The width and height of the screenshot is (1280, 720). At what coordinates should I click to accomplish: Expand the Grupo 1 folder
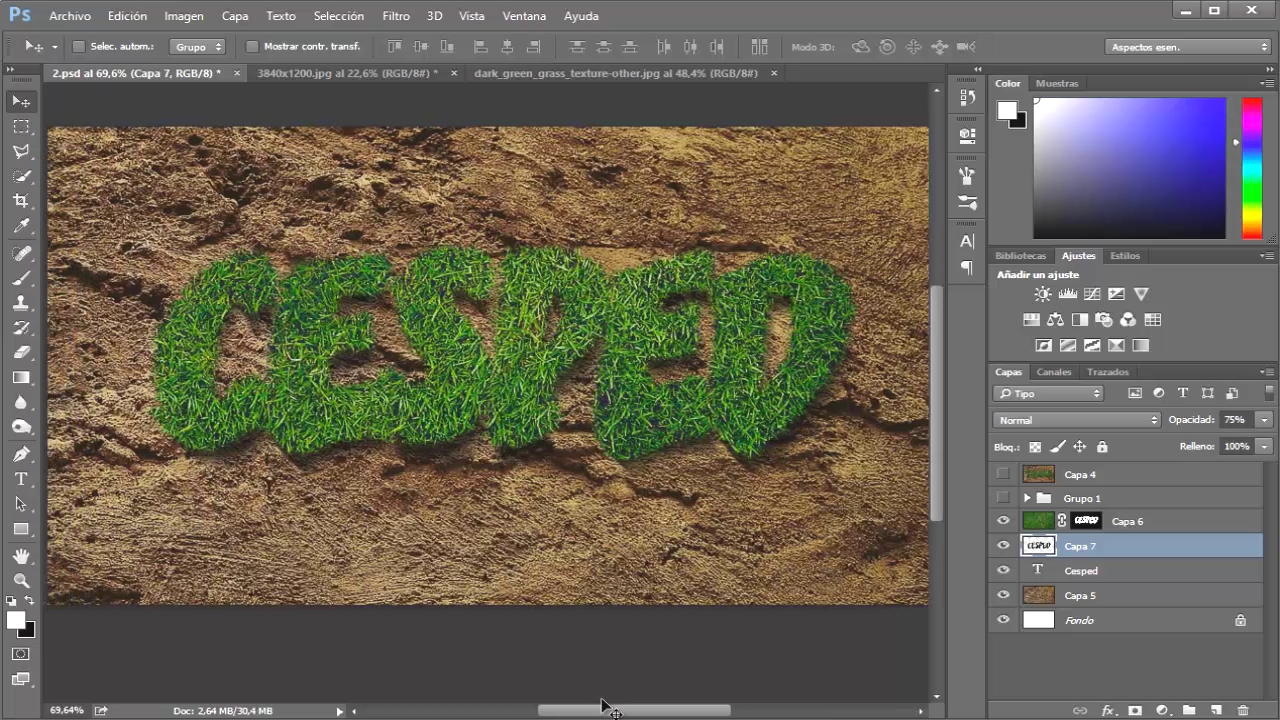[1027, 498]
